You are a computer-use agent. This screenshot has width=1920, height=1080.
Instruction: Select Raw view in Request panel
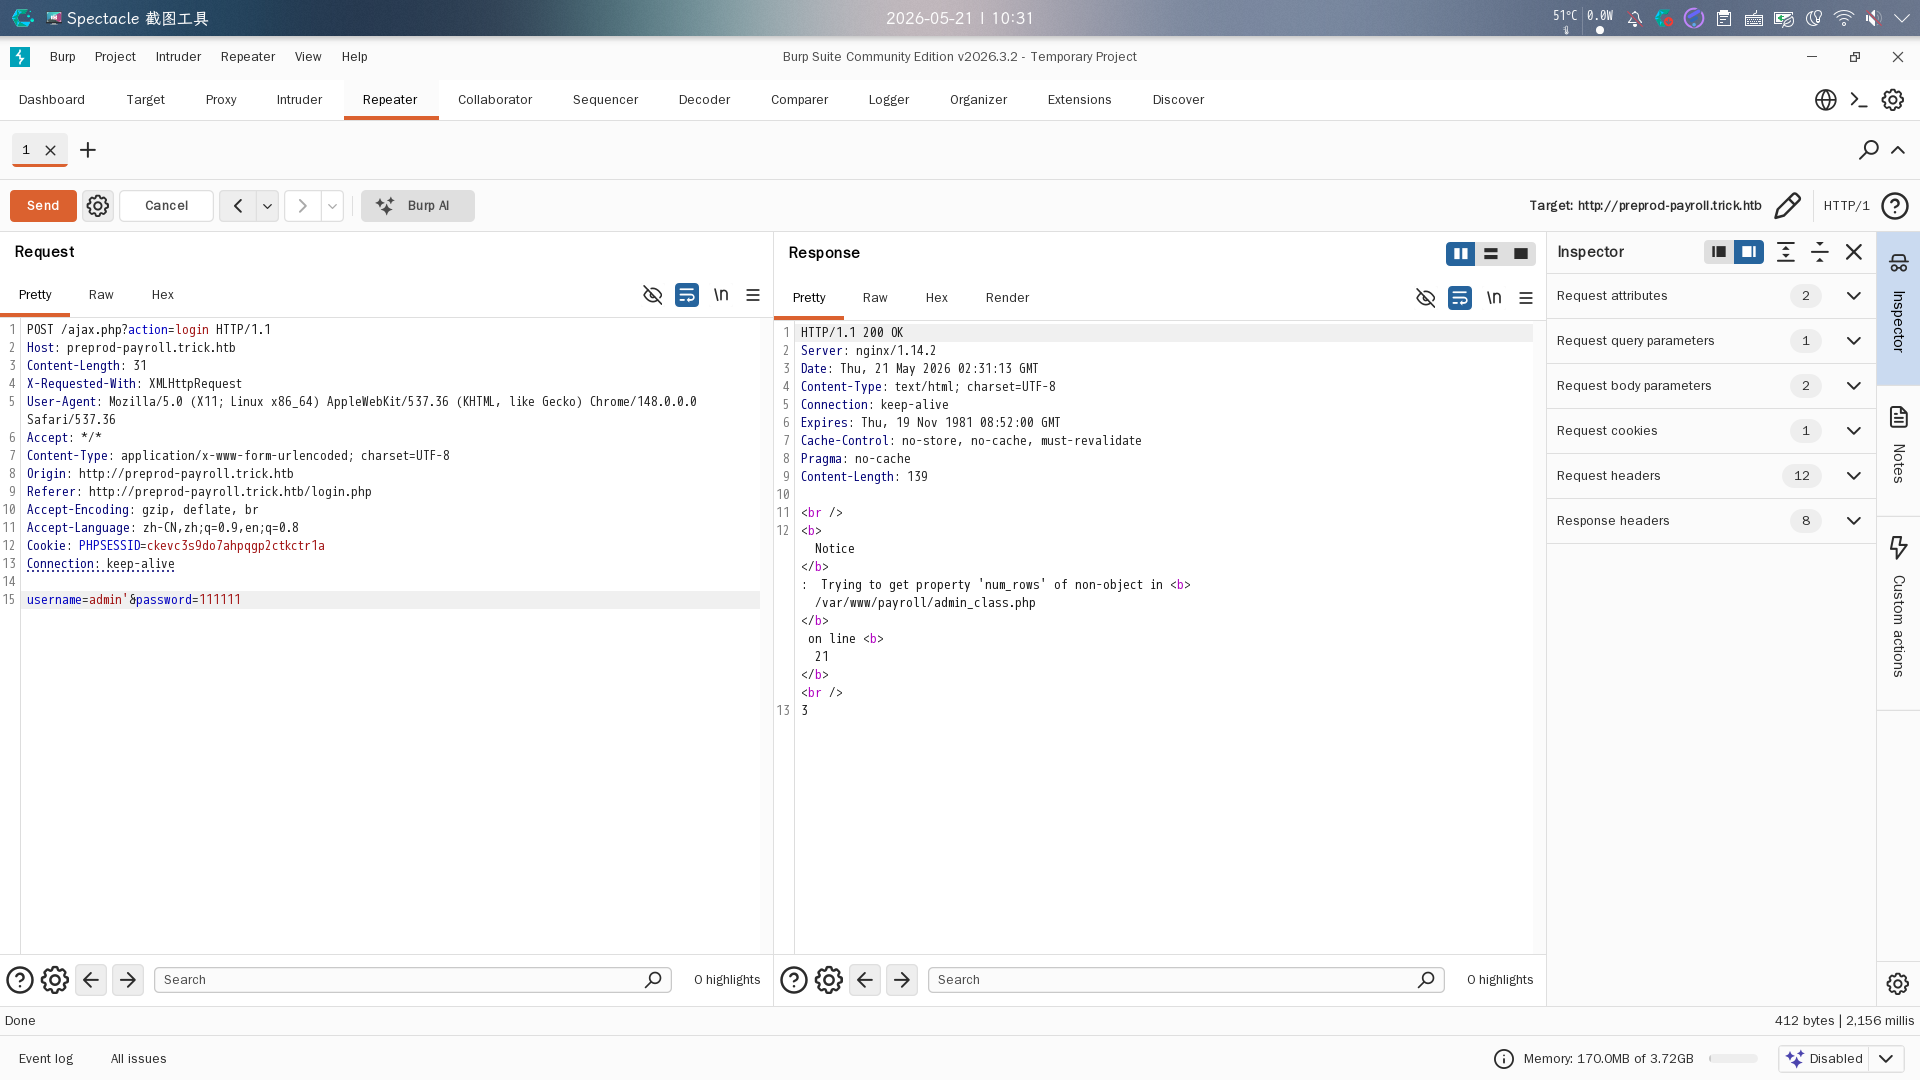101,295
